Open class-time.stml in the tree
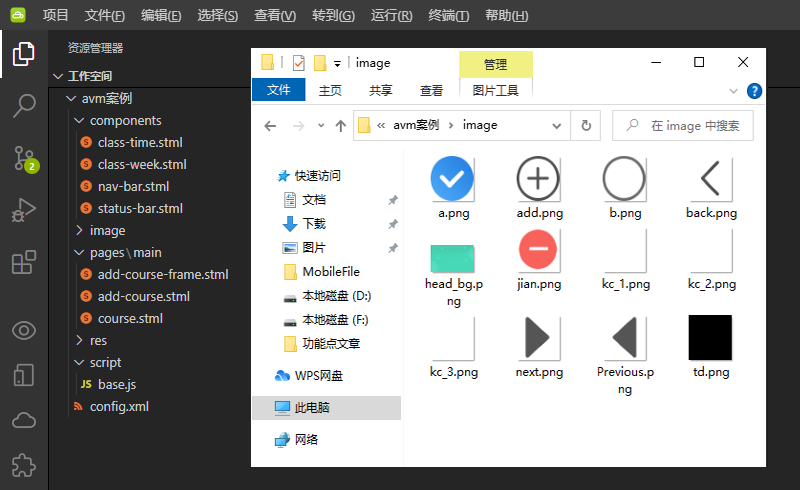Viewport: 800px width, 490px height. tap(140, 142)
